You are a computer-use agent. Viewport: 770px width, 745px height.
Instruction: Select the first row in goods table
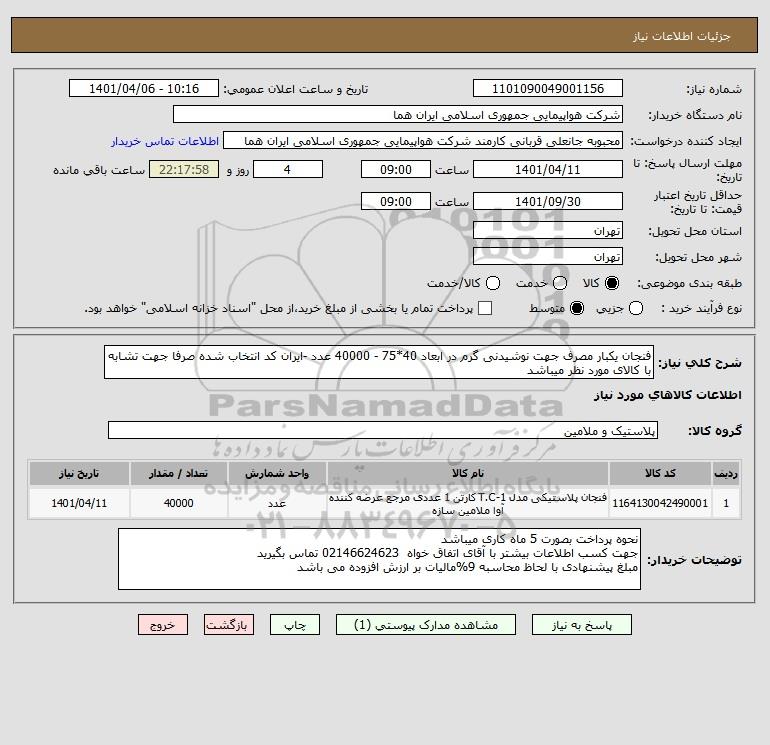[385, 503]
